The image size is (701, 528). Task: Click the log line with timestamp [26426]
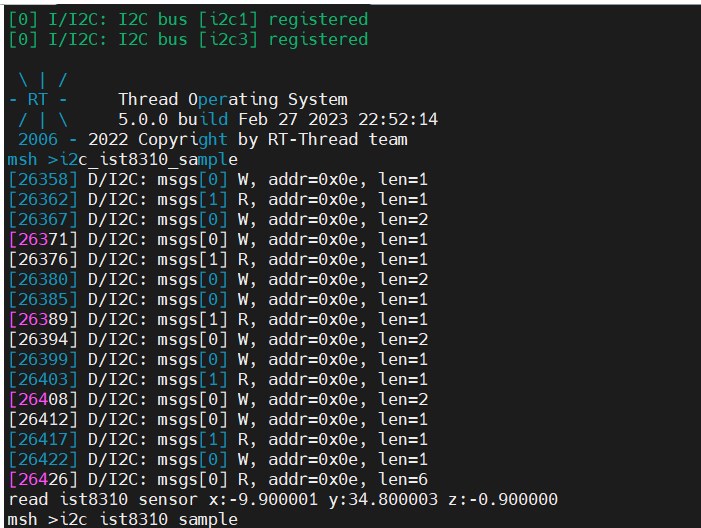(x=218, y=480)
